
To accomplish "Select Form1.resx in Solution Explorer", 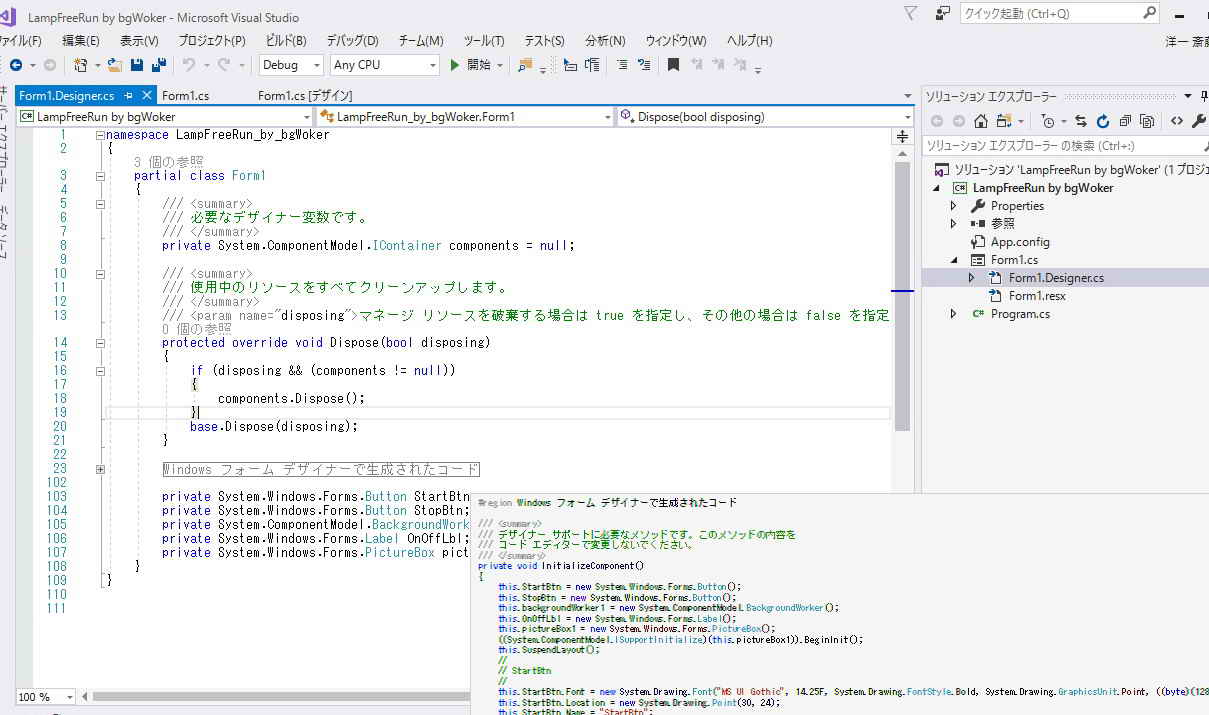I will click(x=1037, y=296).
